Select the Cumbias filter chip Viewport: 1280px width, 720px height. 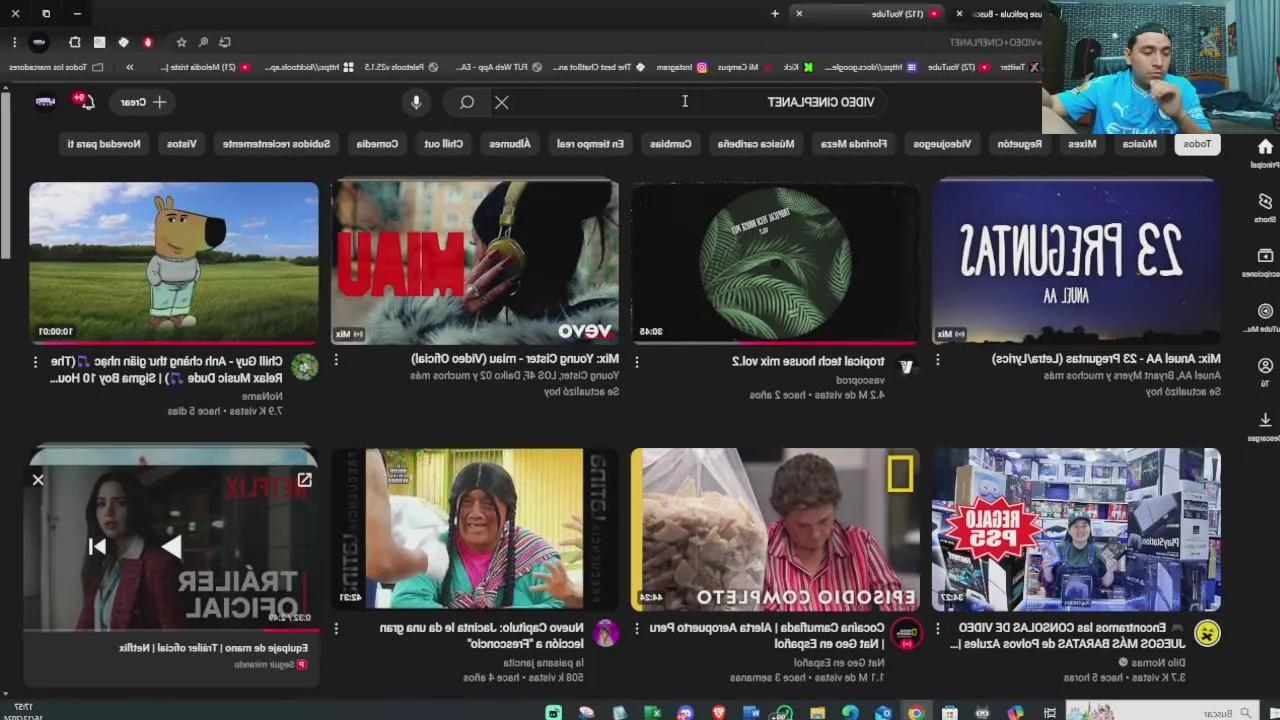tap(671, 144)
